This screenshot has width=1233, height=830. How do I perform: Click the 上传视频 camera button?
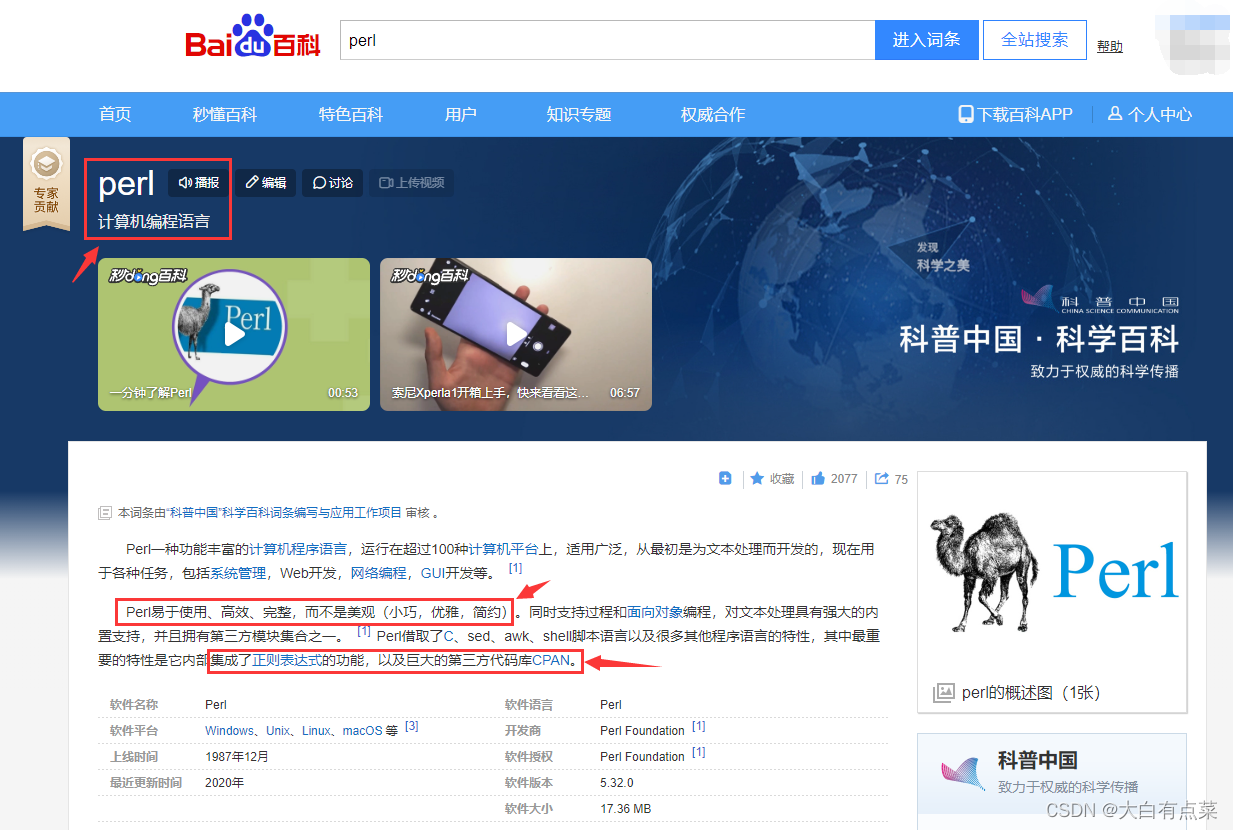[x=412, y=183]
